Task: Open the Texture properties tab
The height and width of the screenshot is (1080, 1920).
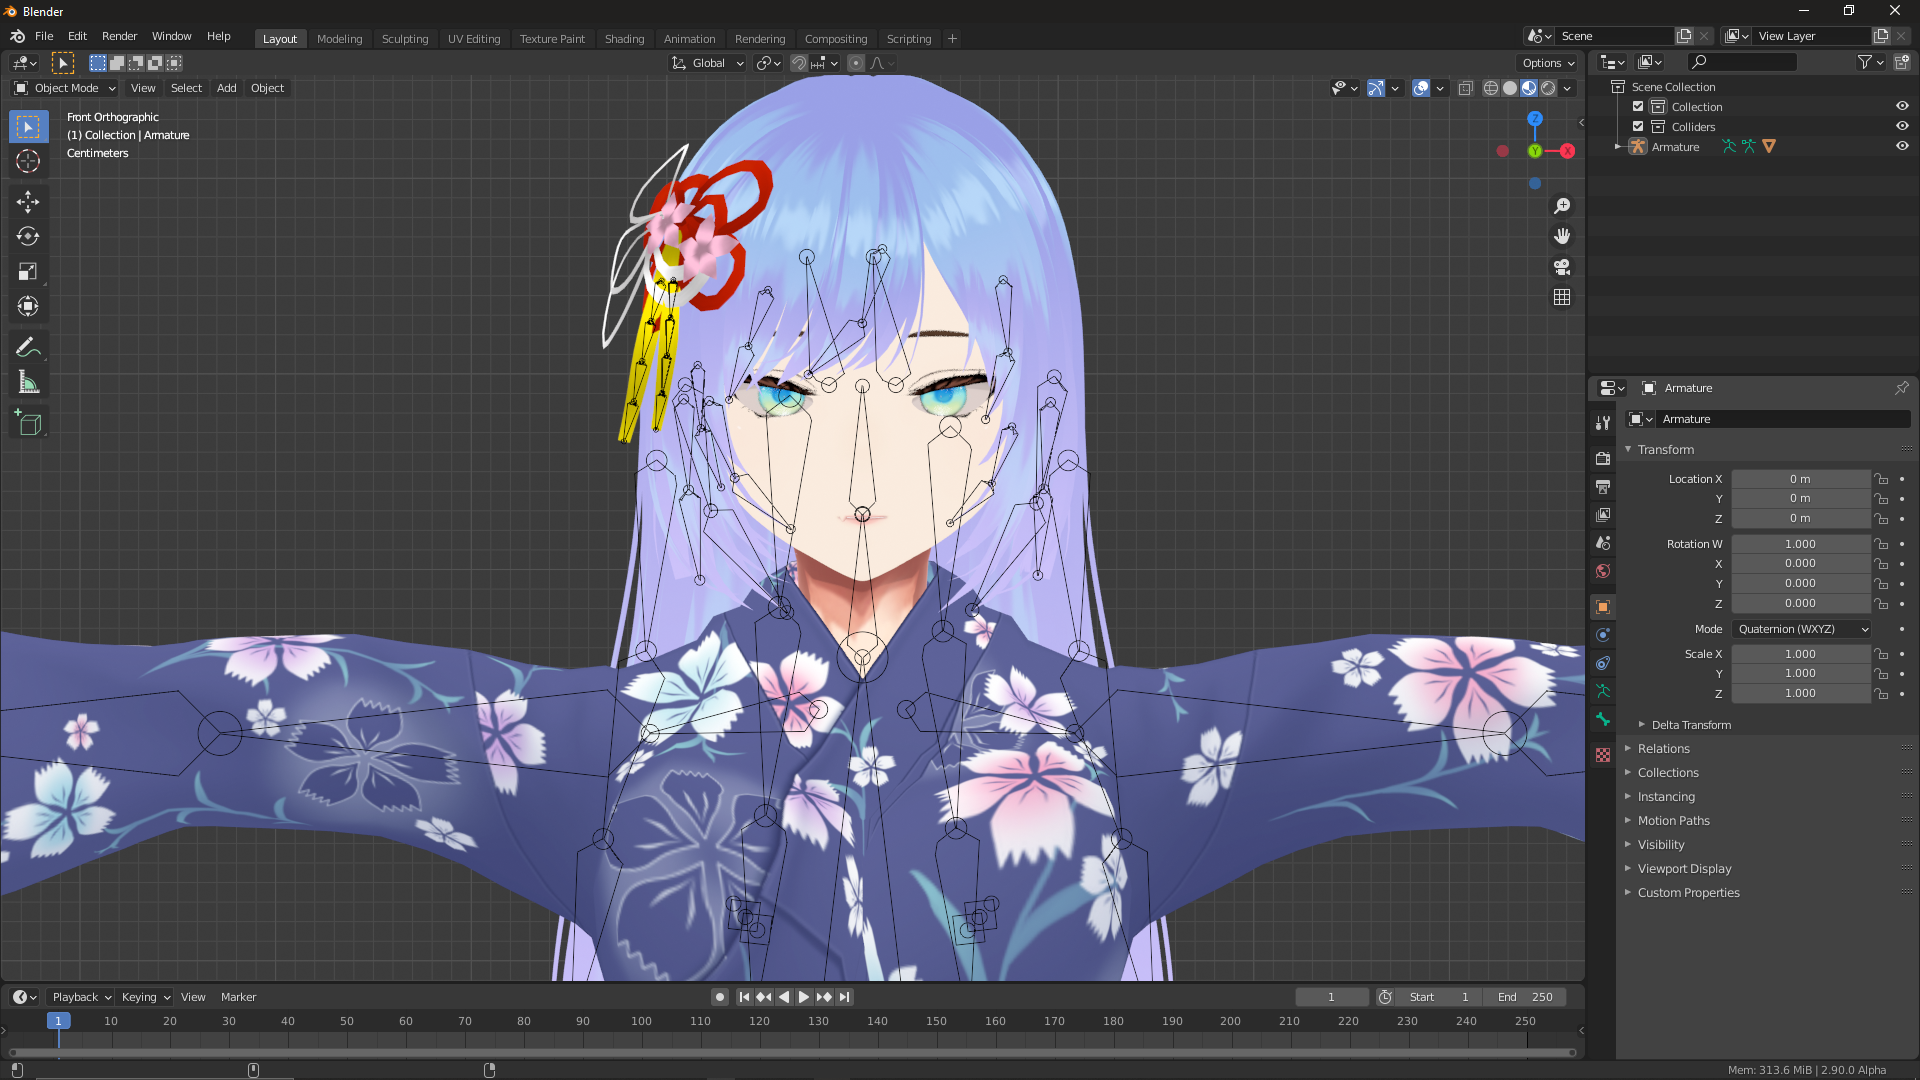Action: coord(1603,755)
